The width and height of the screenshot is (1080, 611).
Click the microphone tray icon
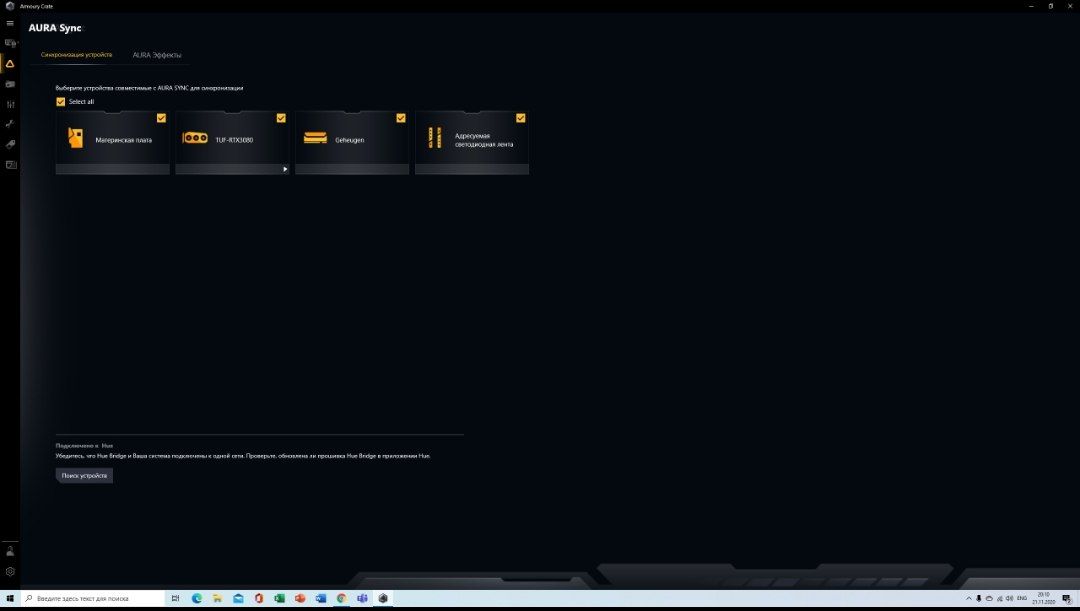coord(979,599)
